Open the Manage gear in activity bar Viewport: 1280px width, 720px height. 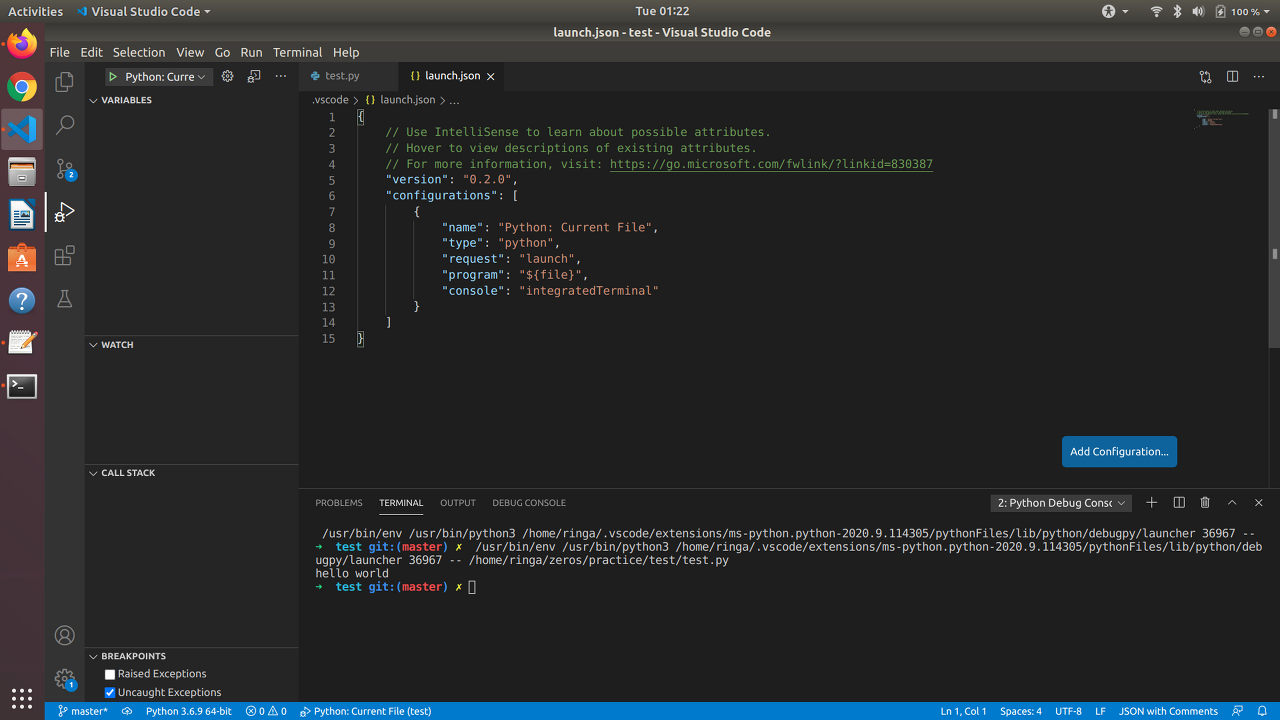click(x=65, y=679)
